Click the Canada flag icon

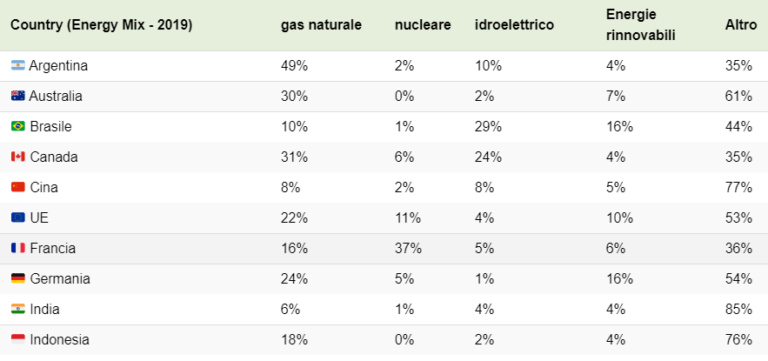(x=18, y=157)
